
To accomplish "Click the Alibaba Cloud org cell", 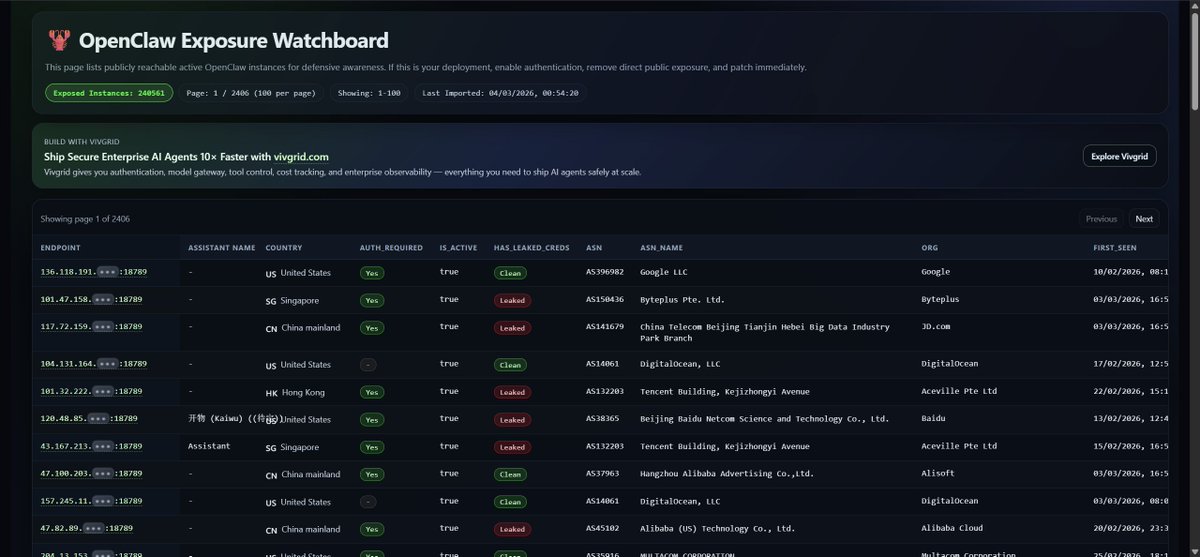I will click(952, 528).
